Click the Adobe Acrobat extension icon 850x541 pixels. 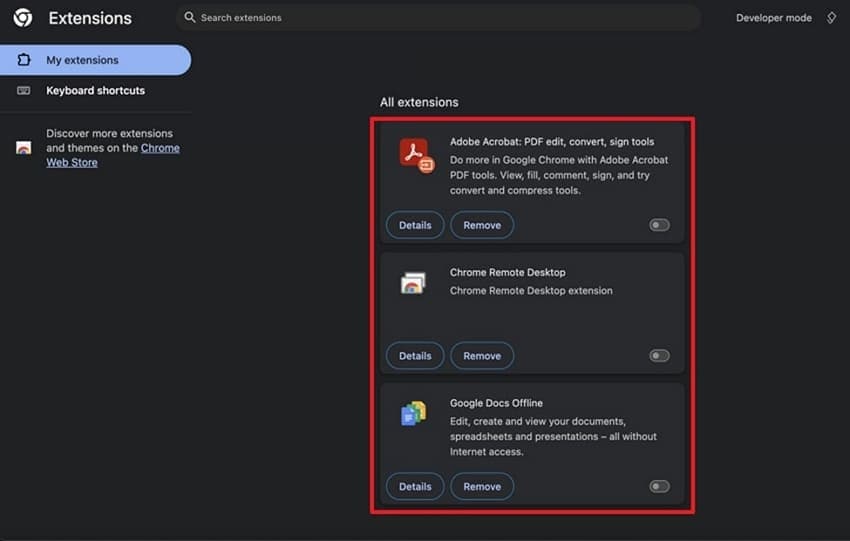point(417,155)
